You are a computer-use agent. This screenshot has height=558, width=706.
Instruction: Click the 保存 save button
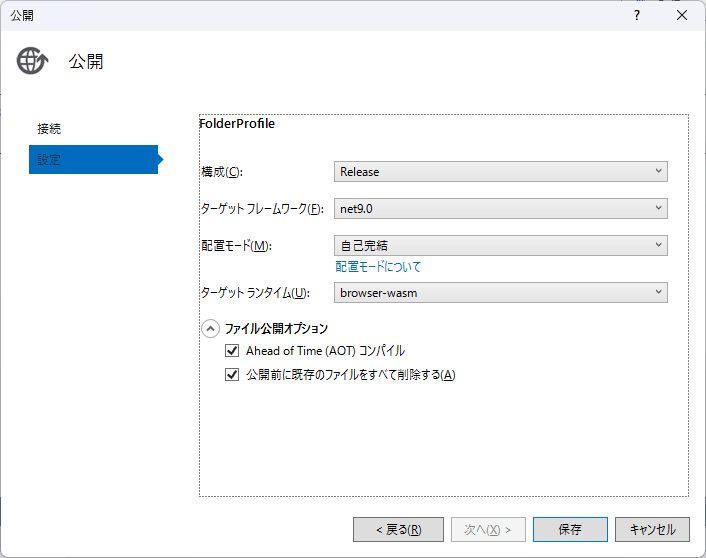pos(570,529)
